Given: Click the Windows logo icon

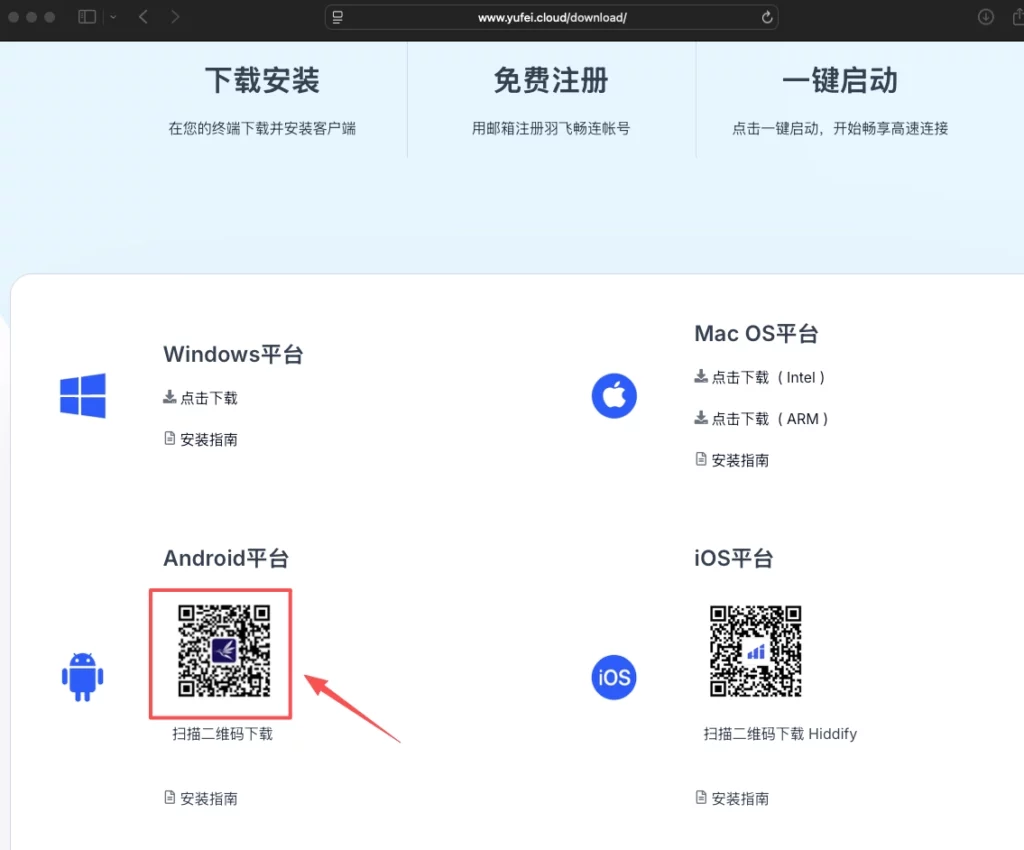Looking at the screenshot, I should pyautogui.click(x=83, y=395).
